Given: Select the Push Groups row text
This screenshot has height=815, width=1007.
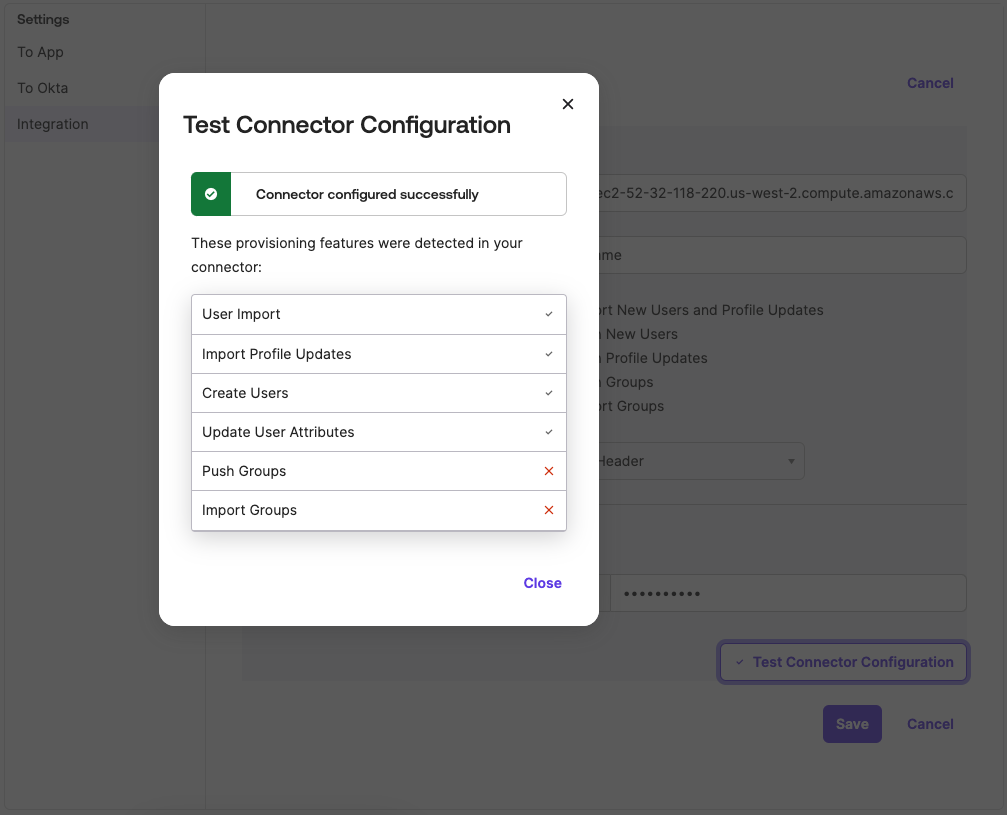Looking at the screenshot, I should pos(243,471).
